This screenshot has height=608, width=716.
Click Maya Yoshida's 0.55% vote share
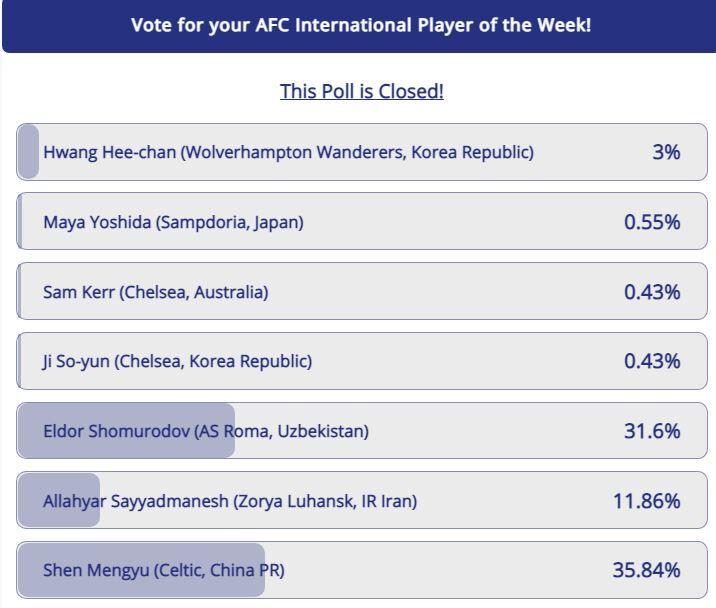click(x=652, y=222)
